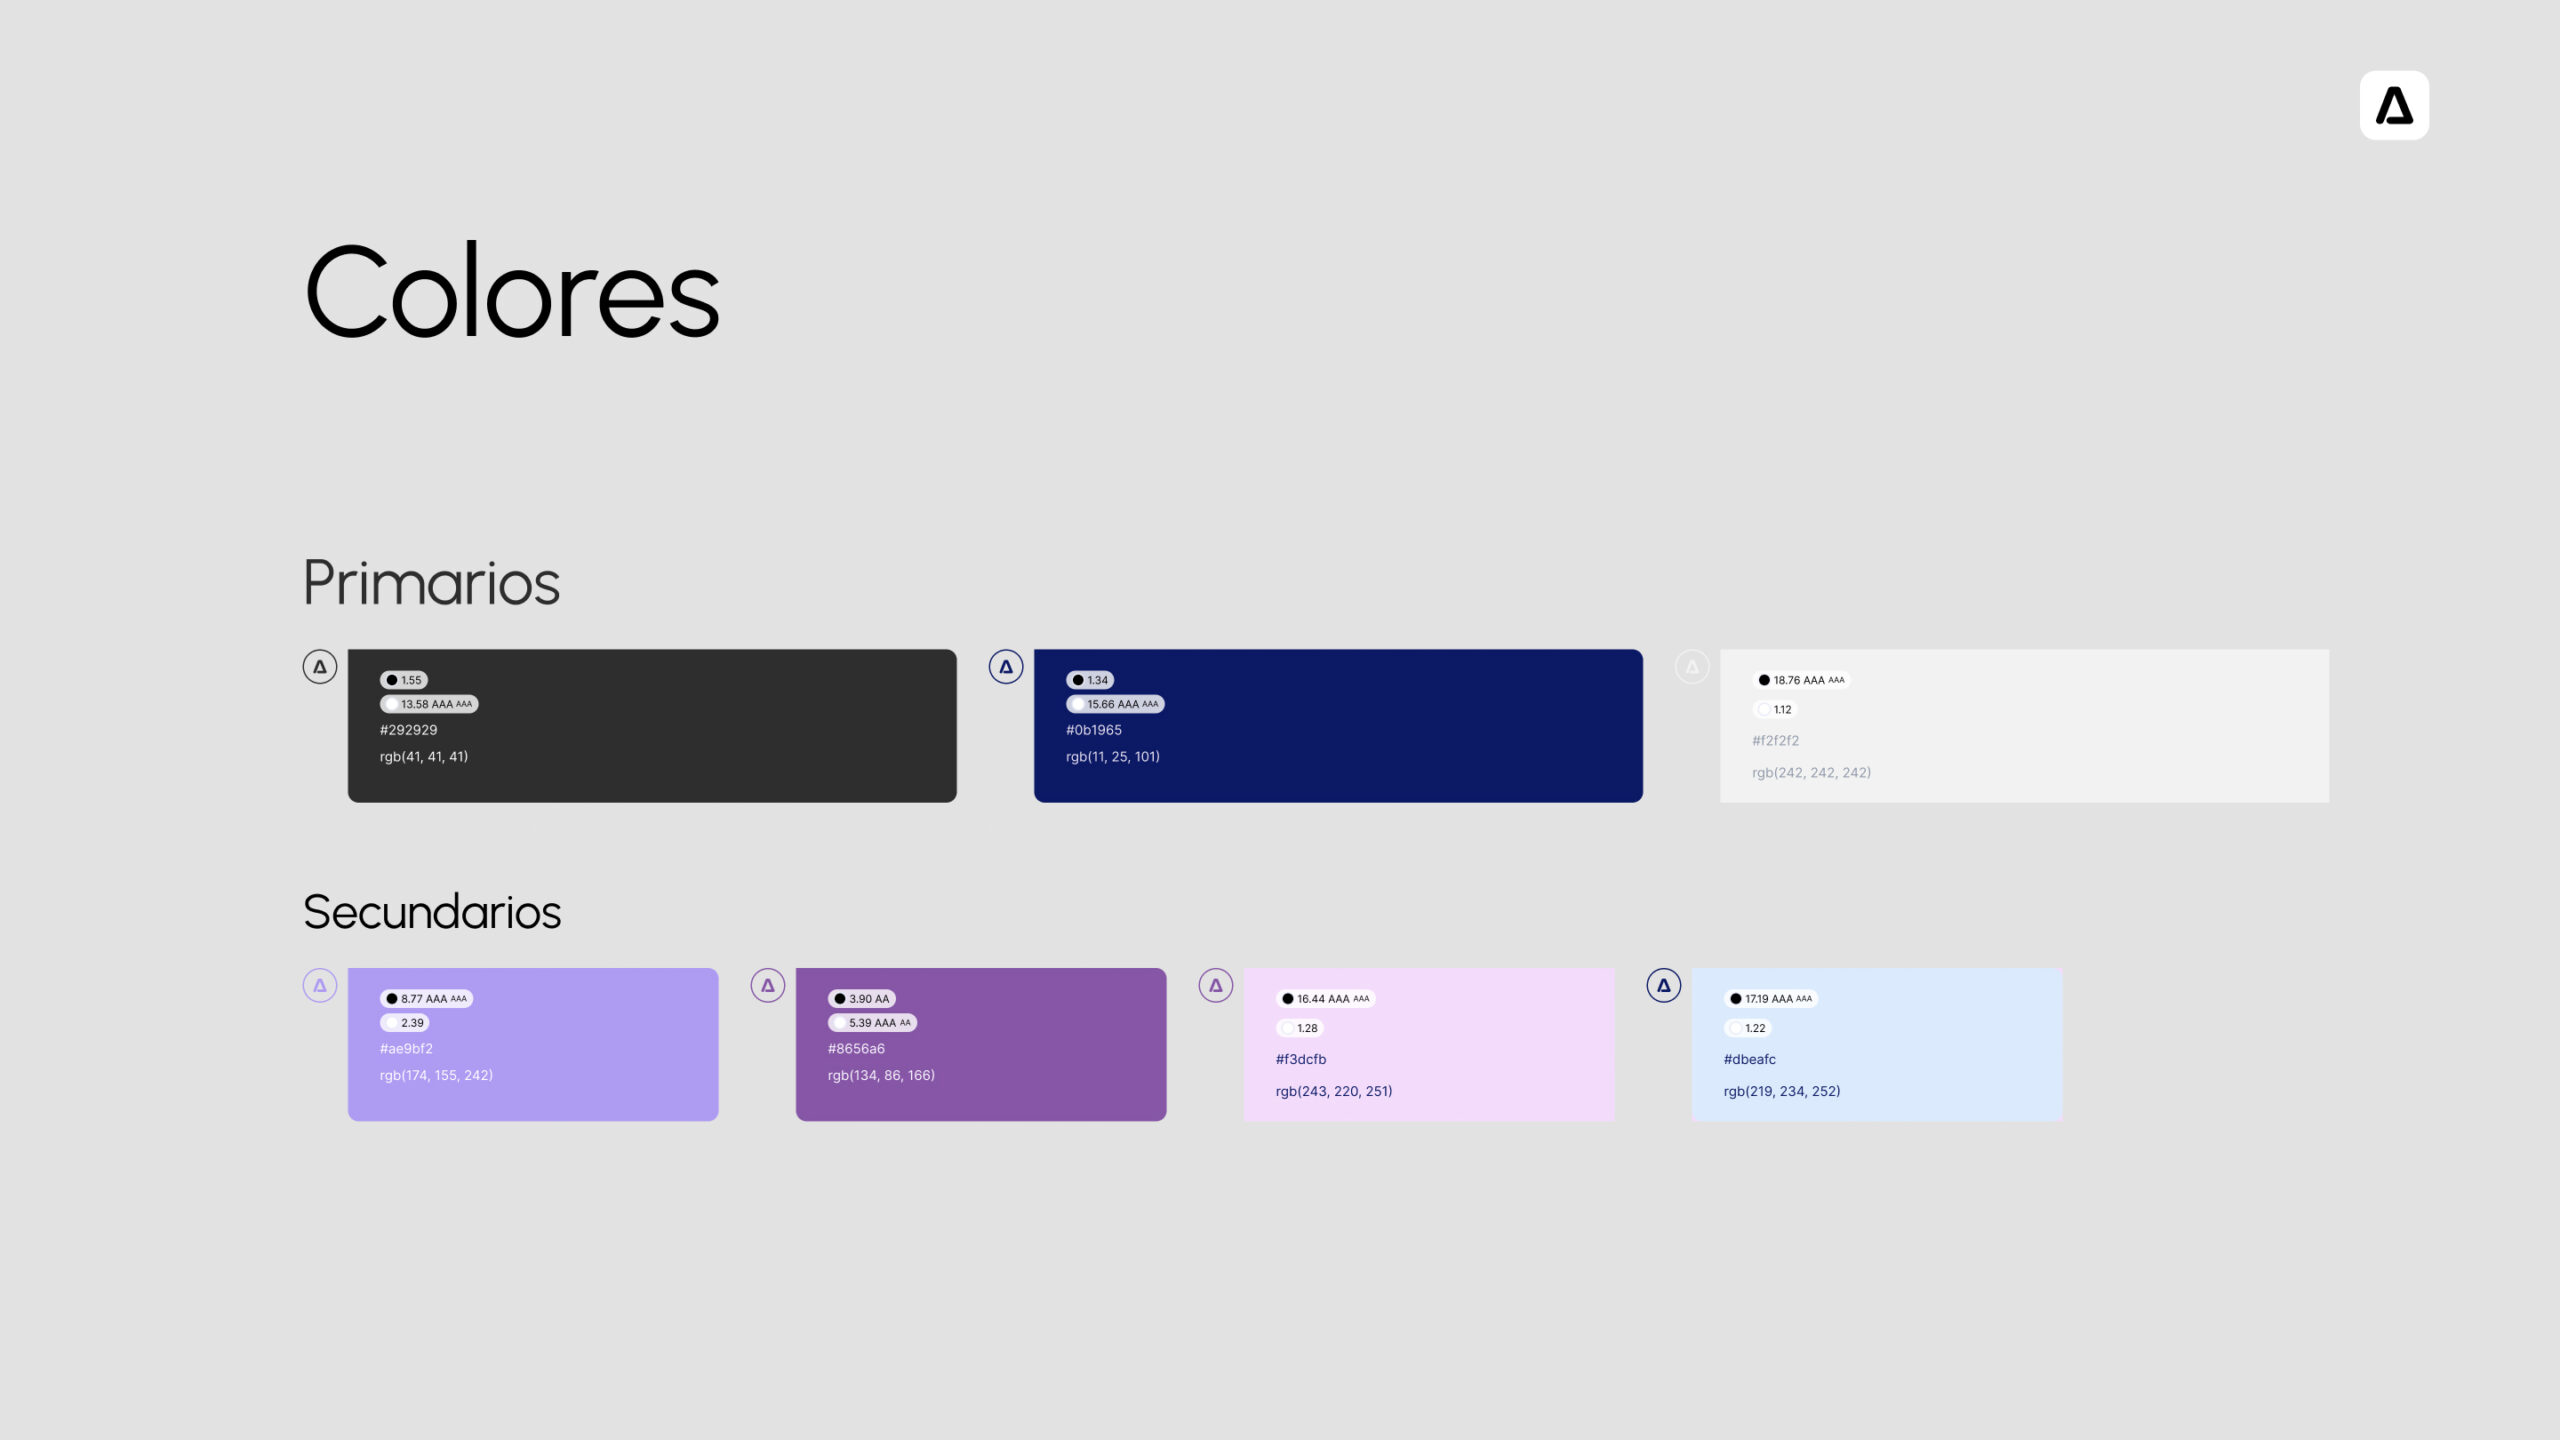Click the 5.39 AAA contrast badge

(x=872, y=1023)
